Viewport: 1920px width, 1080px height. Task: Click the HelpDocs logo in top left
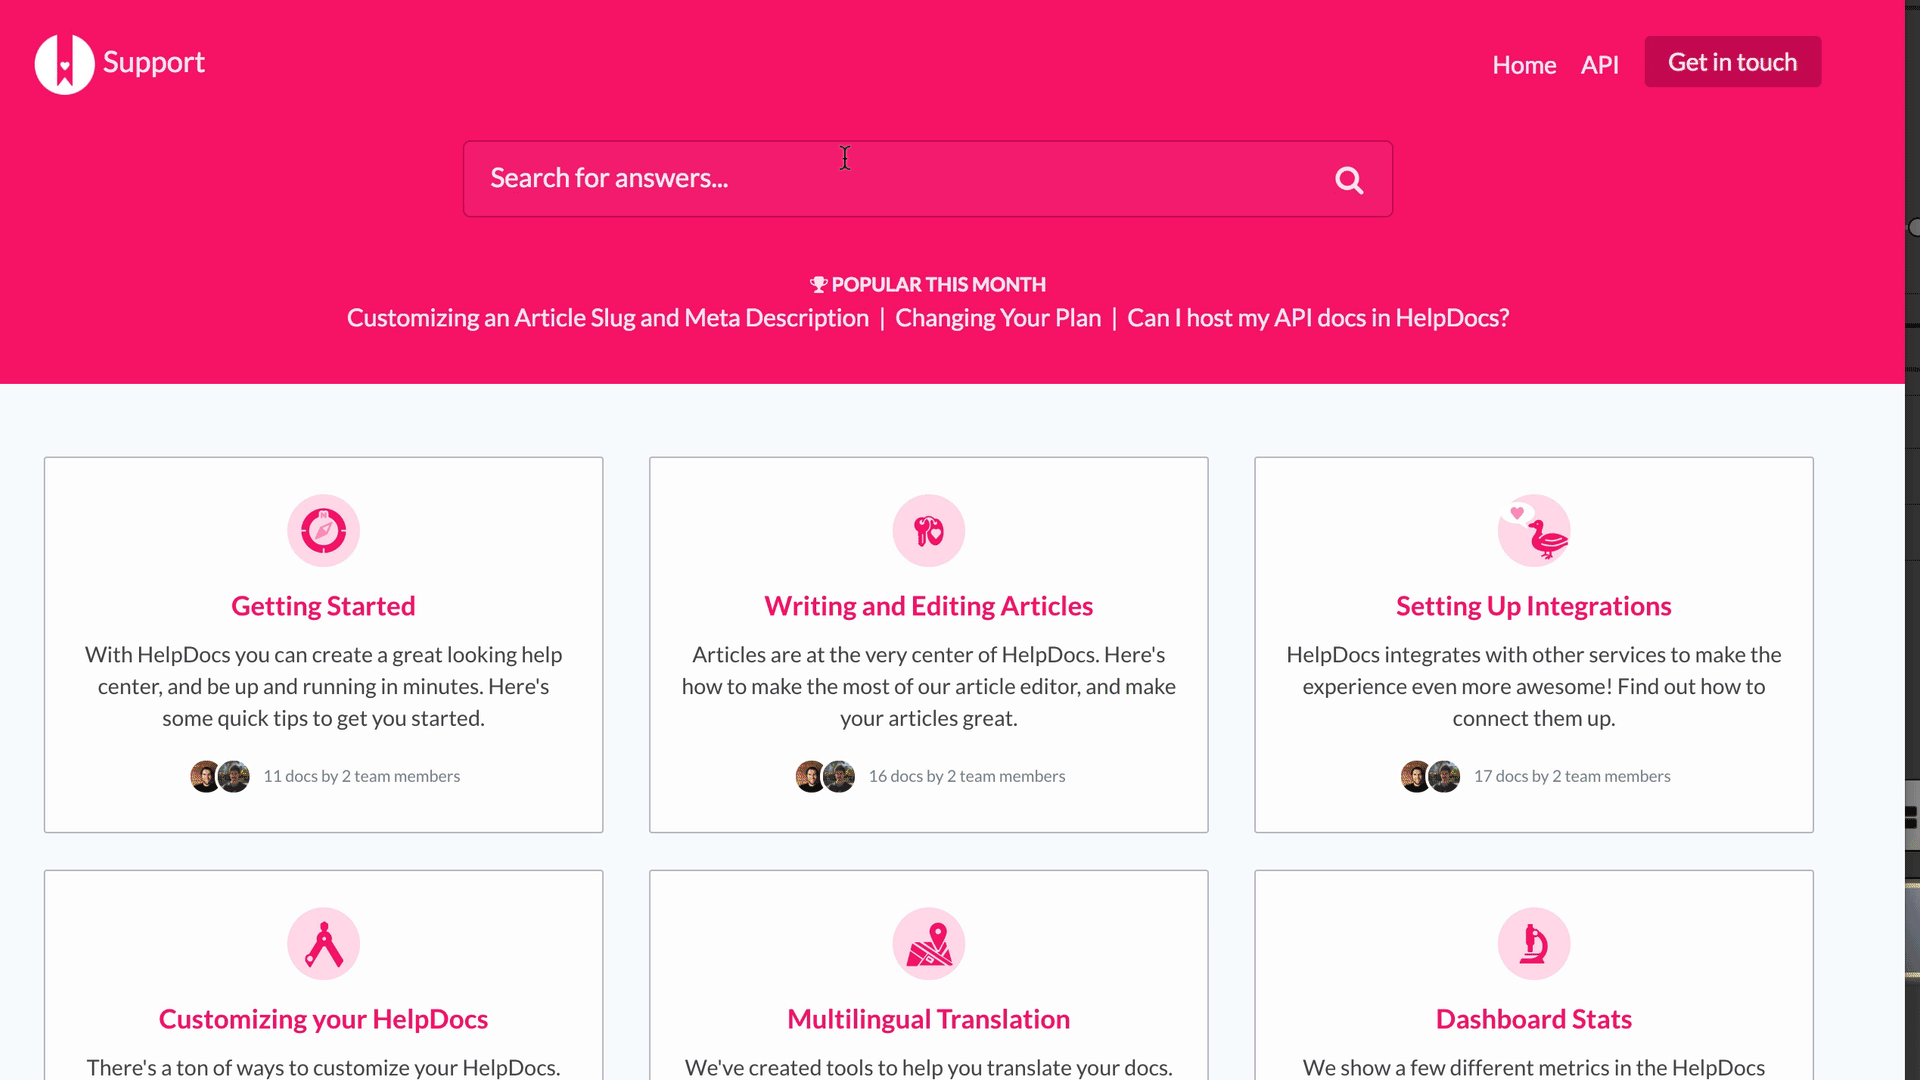pyautogui.click(x=62, y=62)
